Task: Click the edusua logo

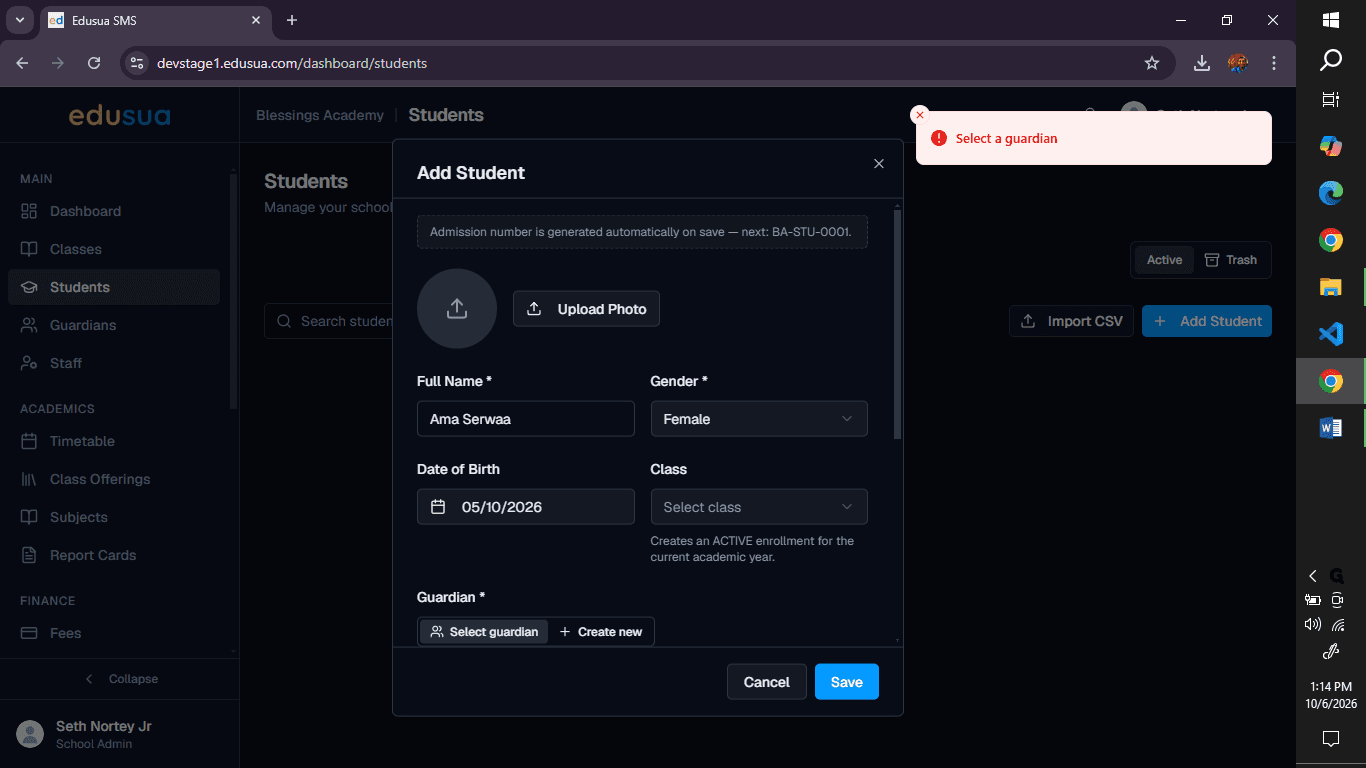Action: [119, 116]
